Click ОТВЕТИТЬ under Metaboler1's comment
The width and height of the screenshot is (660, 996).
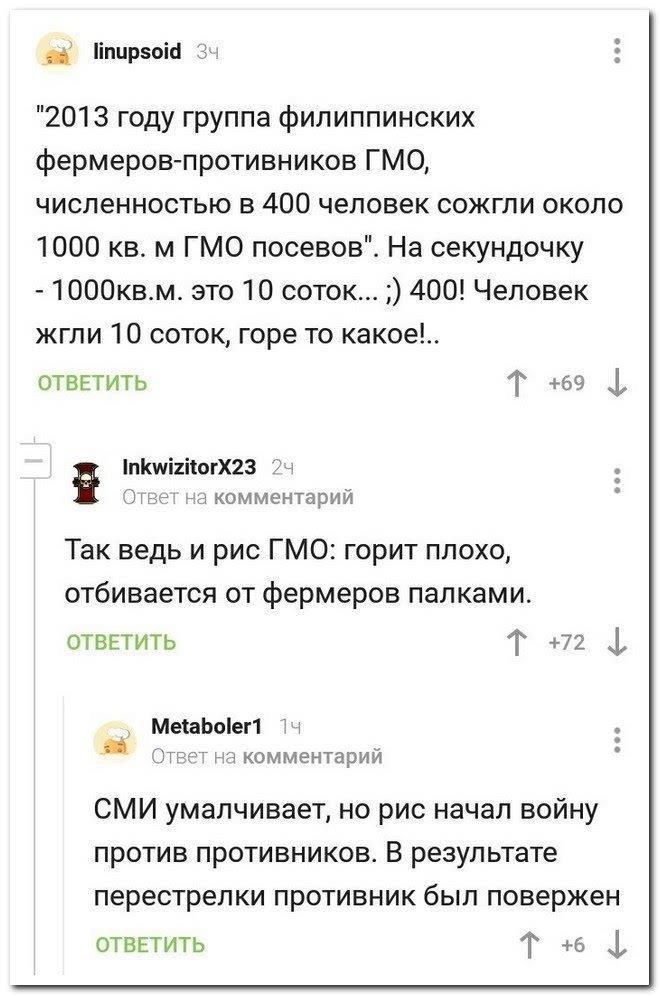(150, 943)
